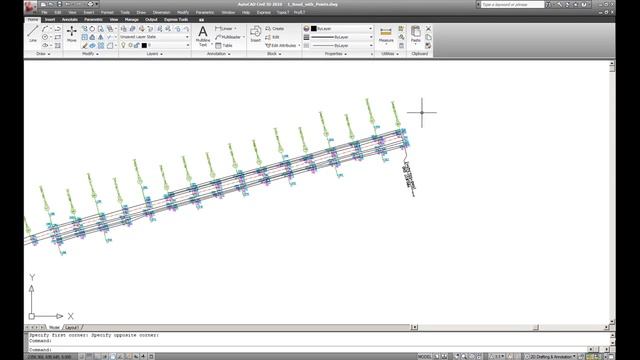The width and height of the screenshot is (640, 360).
Task: Click the Cut icon in Clipboard panel
Action: [428, 29]
